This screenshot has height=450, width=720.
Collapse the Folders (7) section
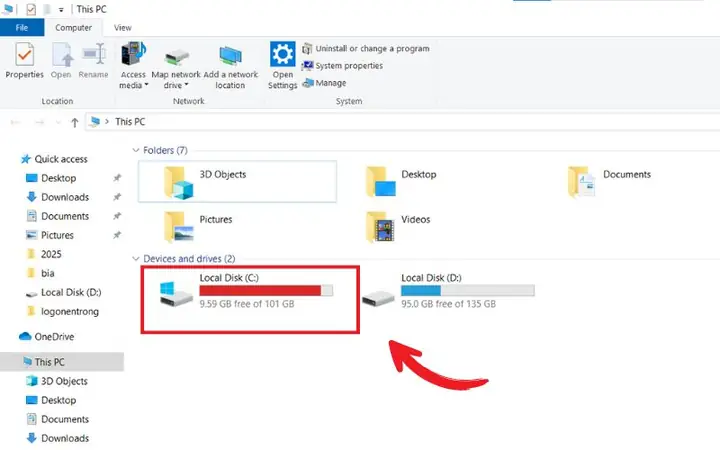[136, 150]
